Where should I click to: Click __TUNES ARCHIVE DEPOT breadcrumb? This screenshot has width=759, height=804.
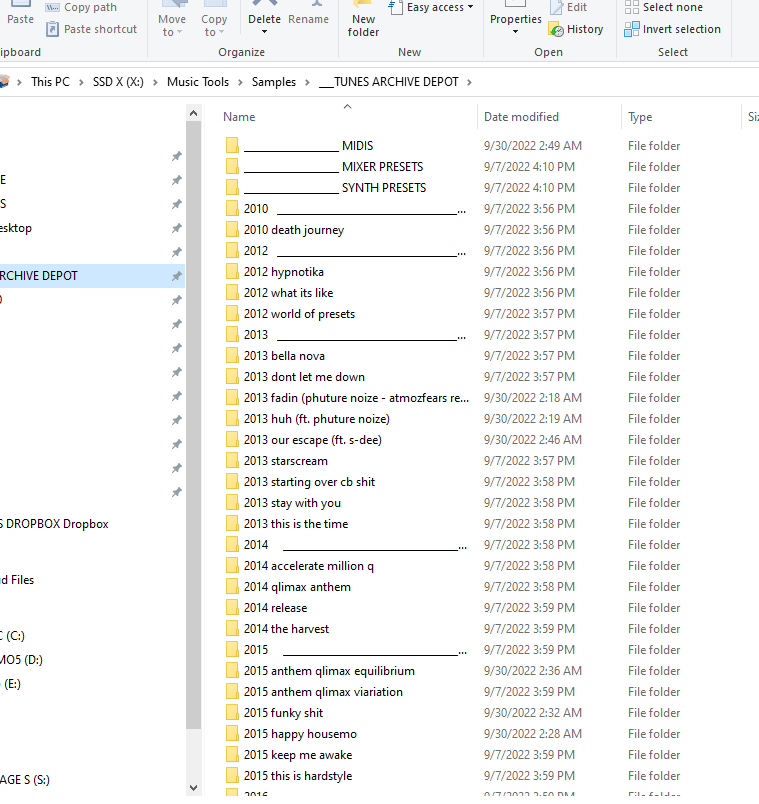(389, 82)
